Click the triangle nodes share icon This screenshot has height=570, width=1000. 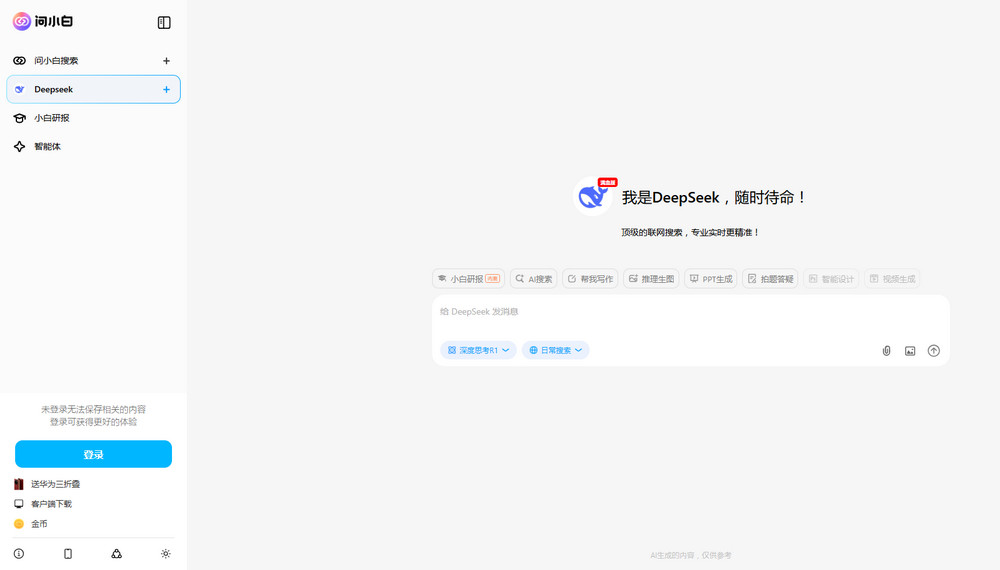(x=117, y=553)
